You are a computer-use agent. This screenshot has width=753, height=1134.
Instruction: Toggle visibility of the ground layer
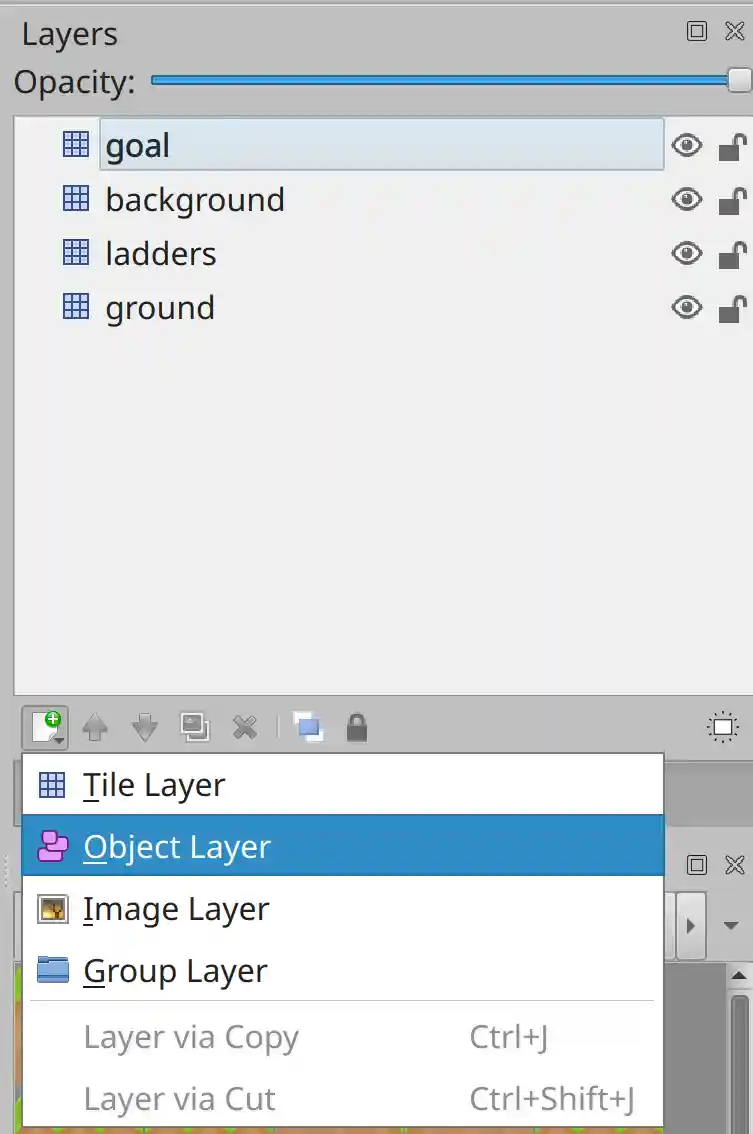click(x=686, y=307)
